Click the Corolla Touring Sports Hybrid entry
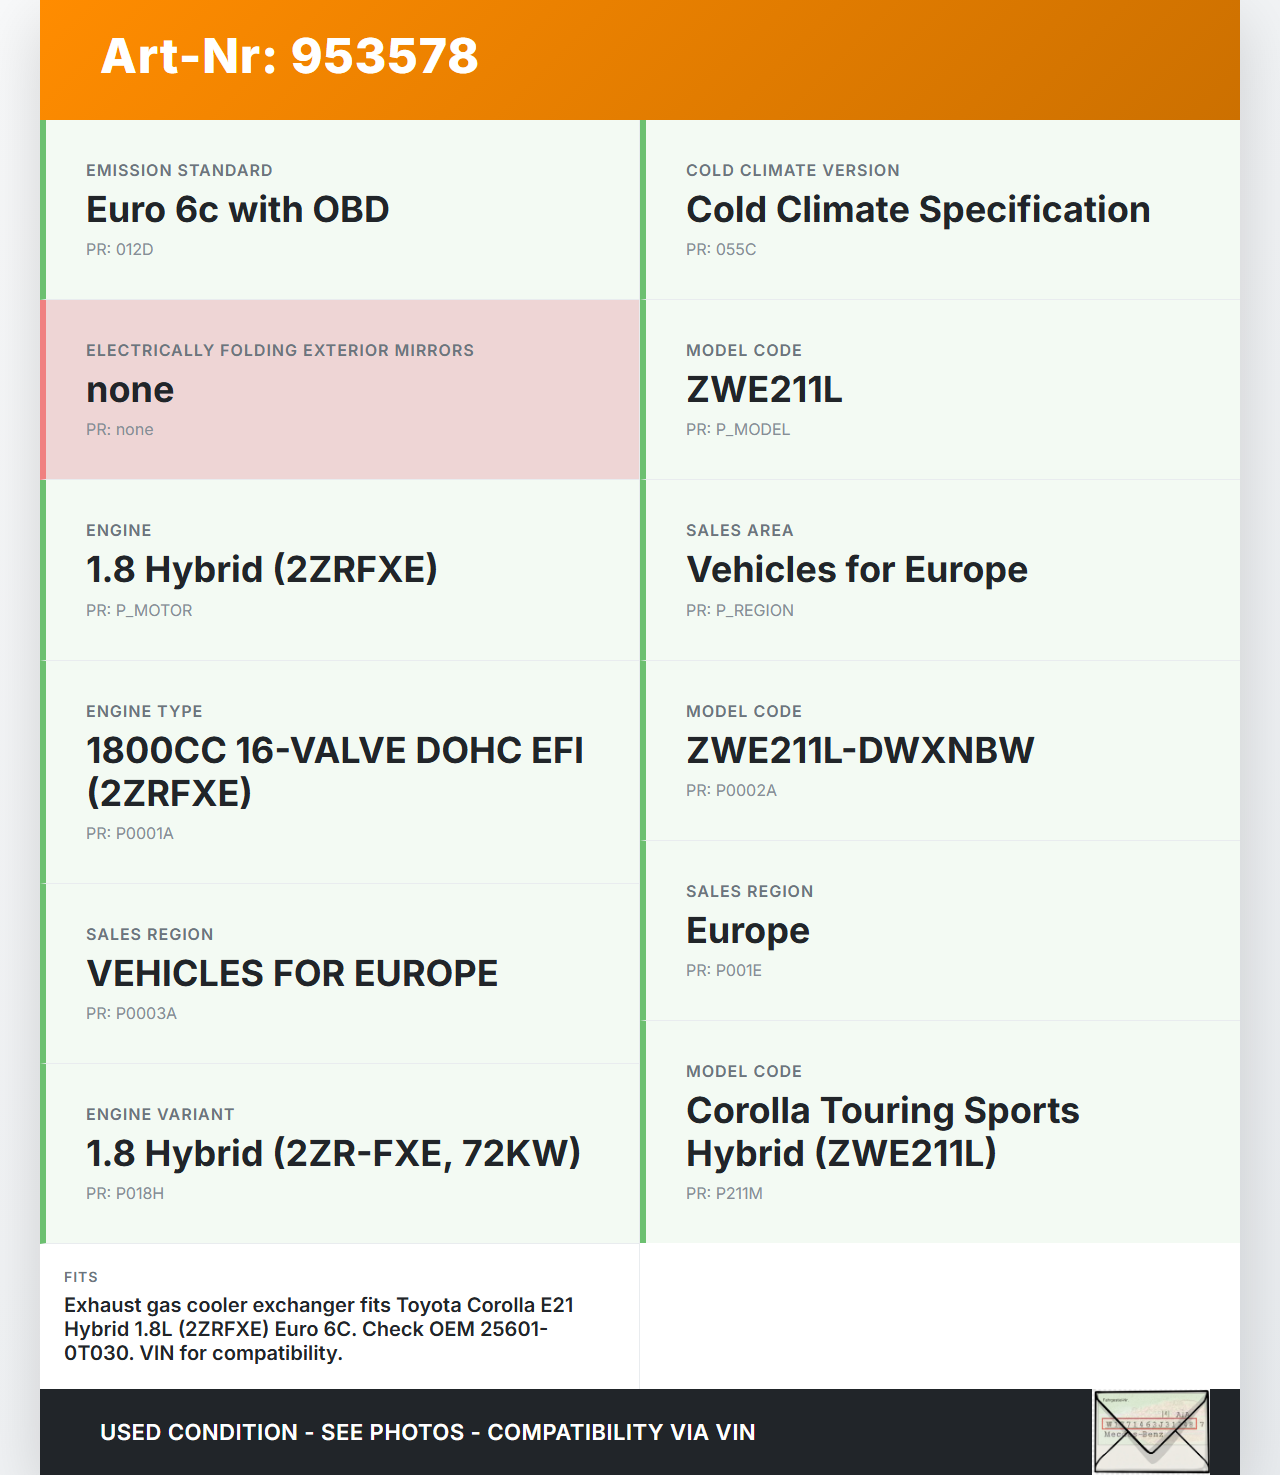 click(882, 1132)
